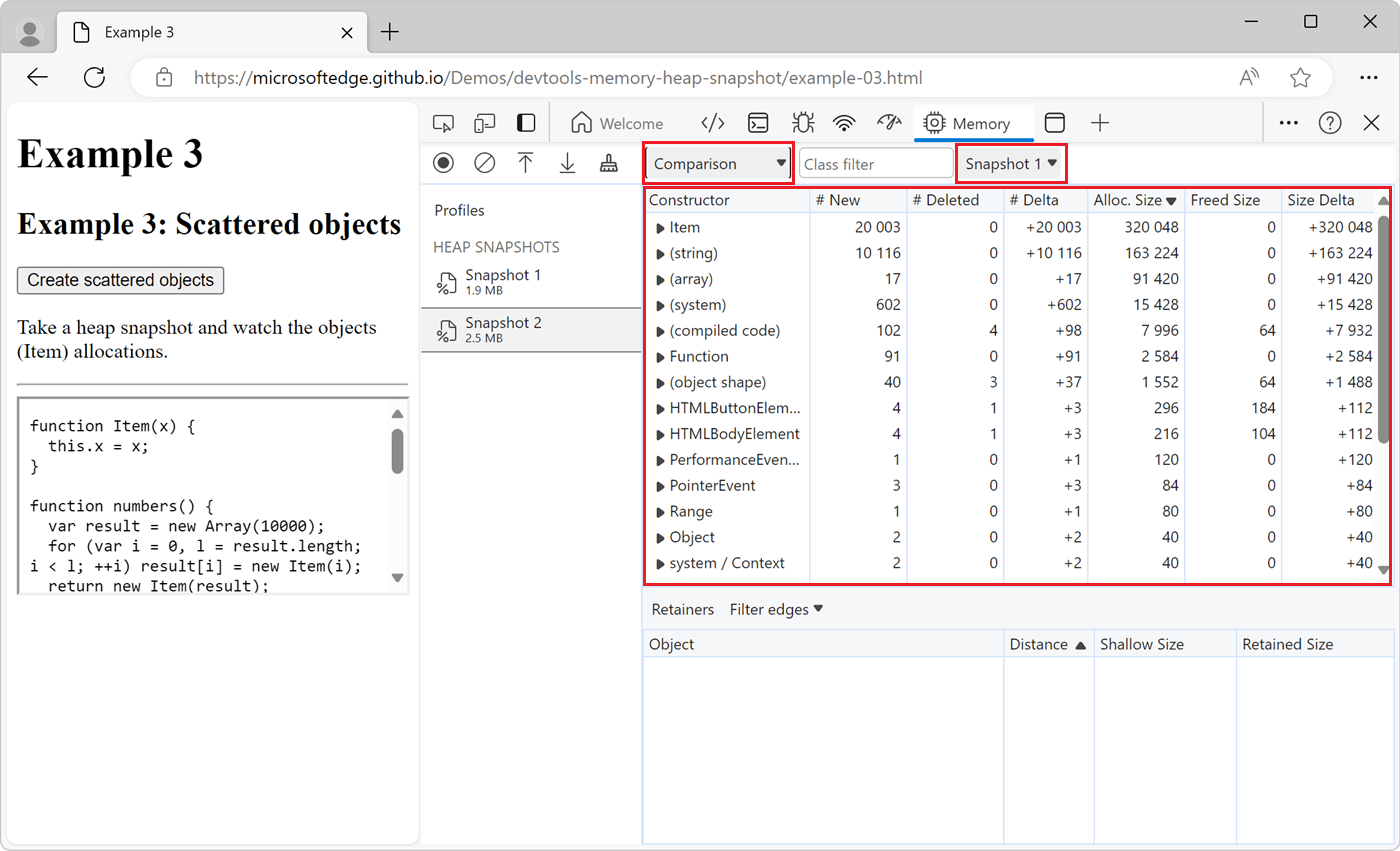The width and height of the screenshot is (1400, 851).
Task: Select the Inspect element tool icon
Action: coord(443,122)
